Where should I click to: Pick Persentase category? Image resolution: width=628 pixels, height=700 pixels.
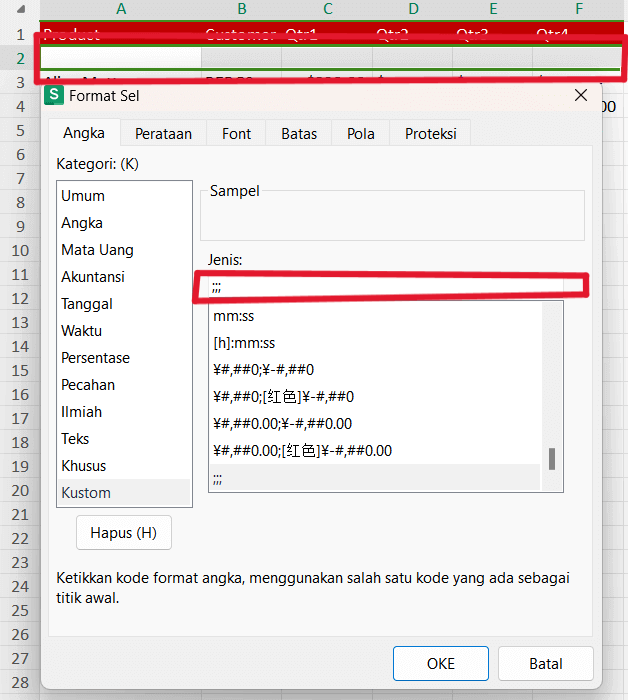(124, 358)
